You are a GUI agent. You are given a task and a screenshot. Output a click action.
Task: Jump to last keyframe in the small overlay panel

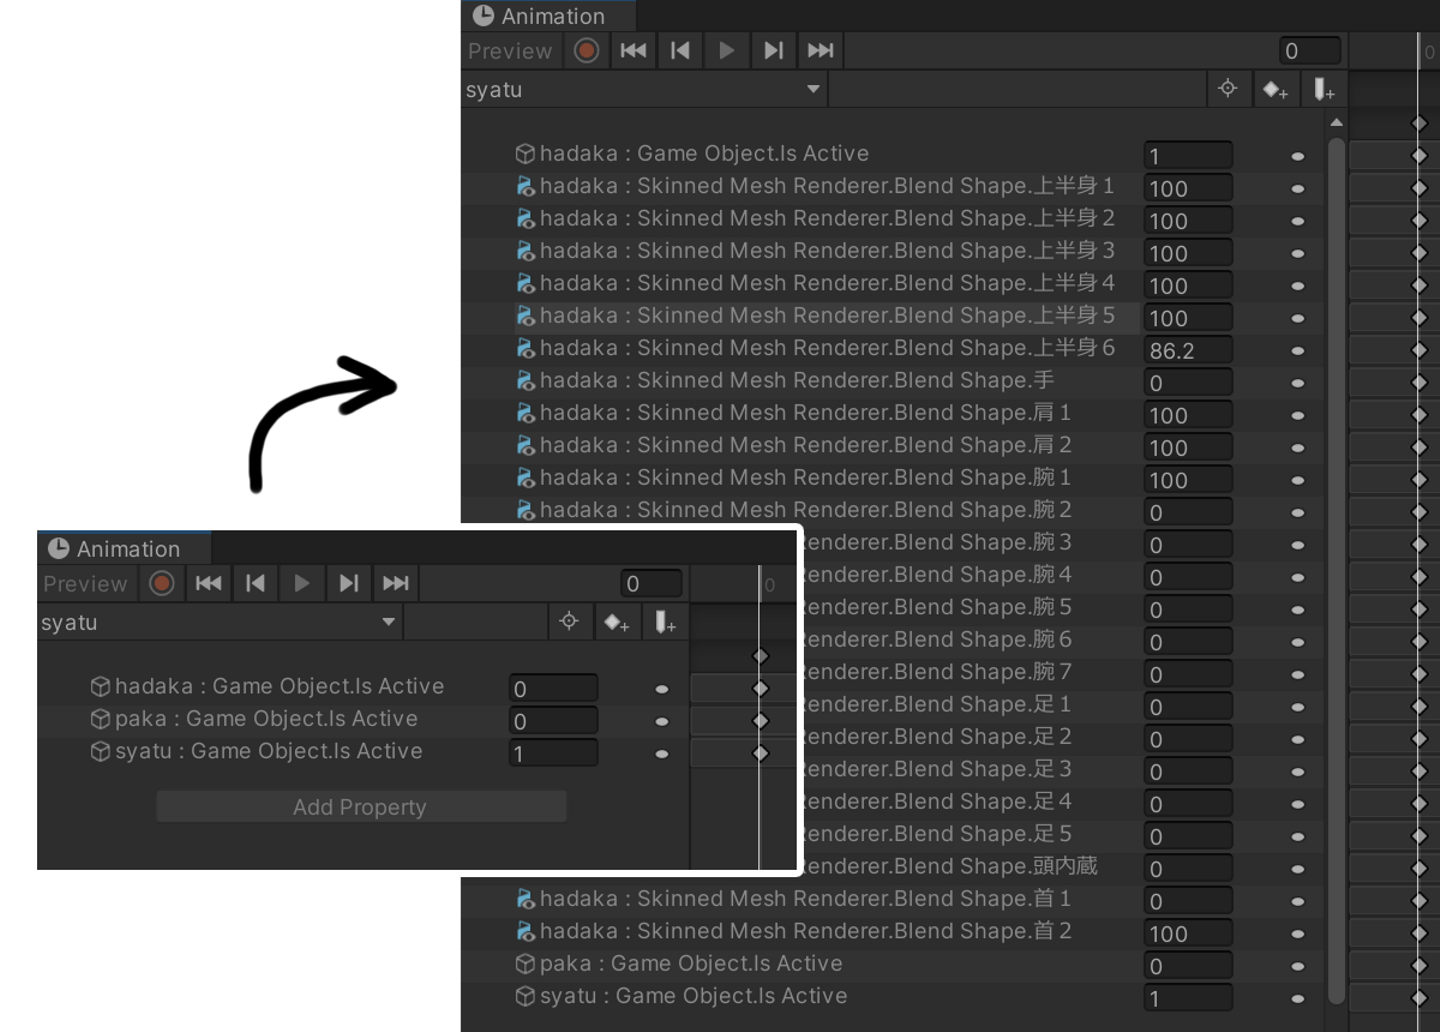(x=396, y=584)
